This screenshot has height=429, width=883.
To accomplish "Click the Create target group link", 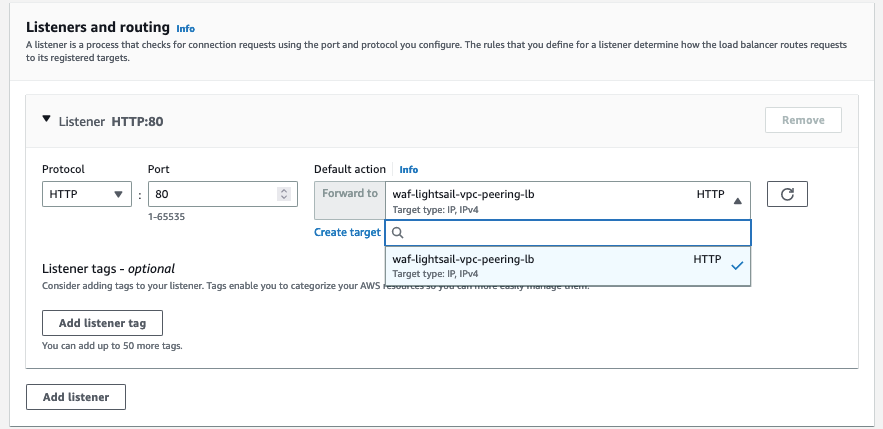I will (x=348, y=232).
